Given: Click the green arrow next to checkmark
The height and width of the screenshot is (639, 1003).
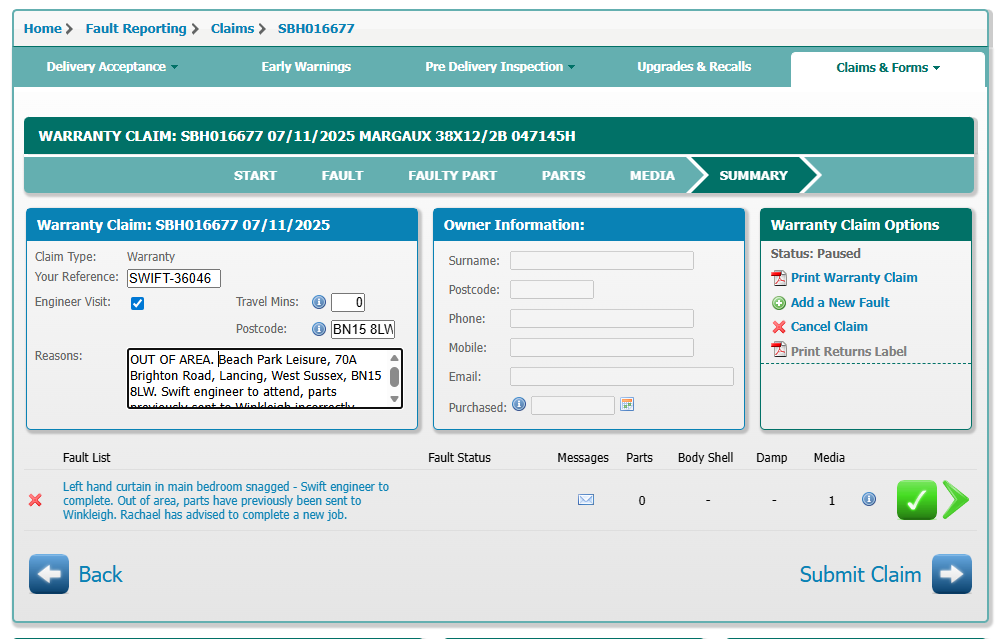Looking at the screenshot, I should 955,500.
